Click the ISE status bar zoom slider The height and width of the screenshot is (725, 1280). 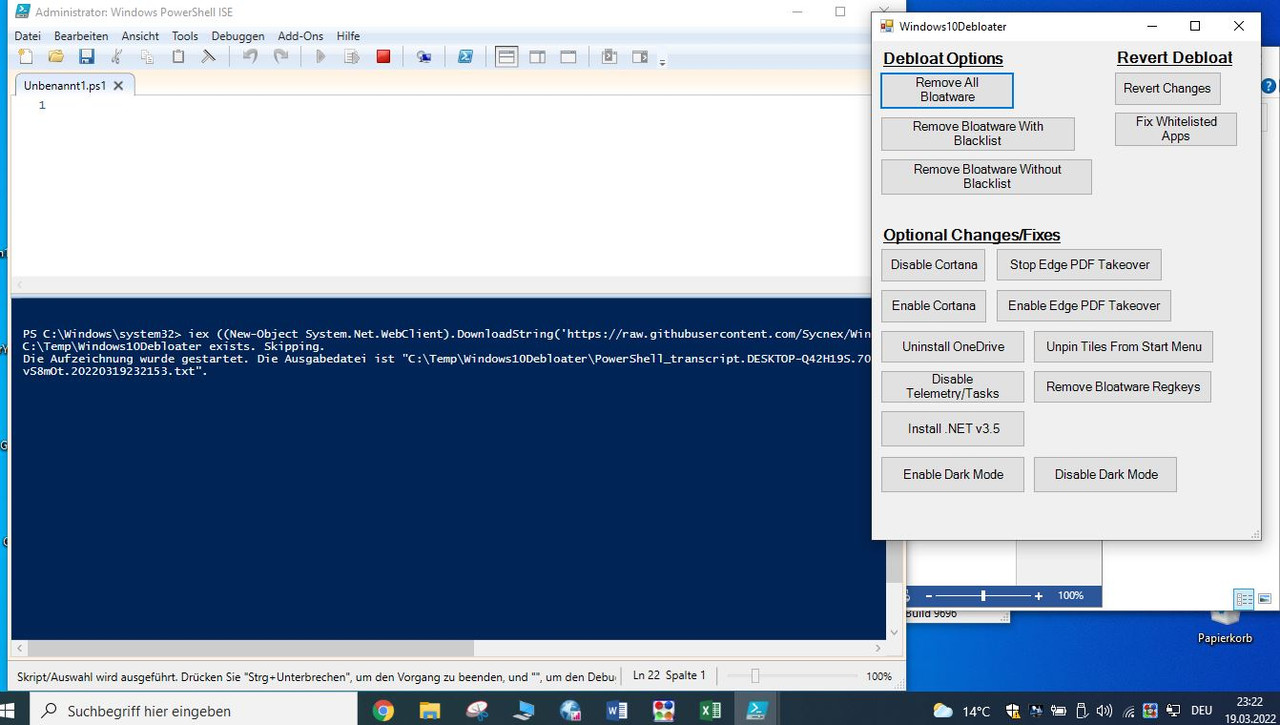[x=755, y=676]
